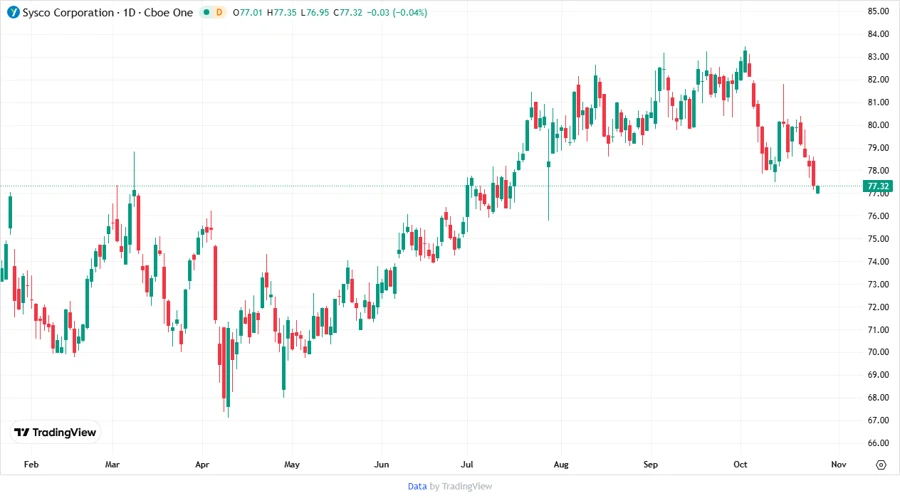
Task: Click the Mar label on time axis
Action: [112, 465]
